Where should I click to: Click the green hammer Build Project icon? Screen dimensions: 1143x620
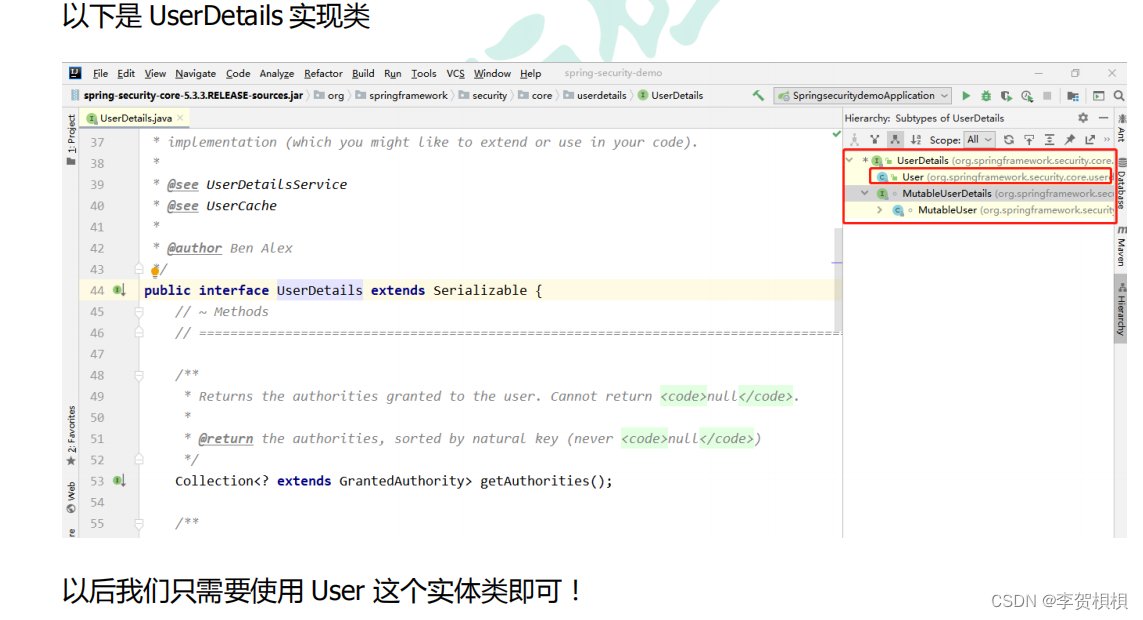758,95
